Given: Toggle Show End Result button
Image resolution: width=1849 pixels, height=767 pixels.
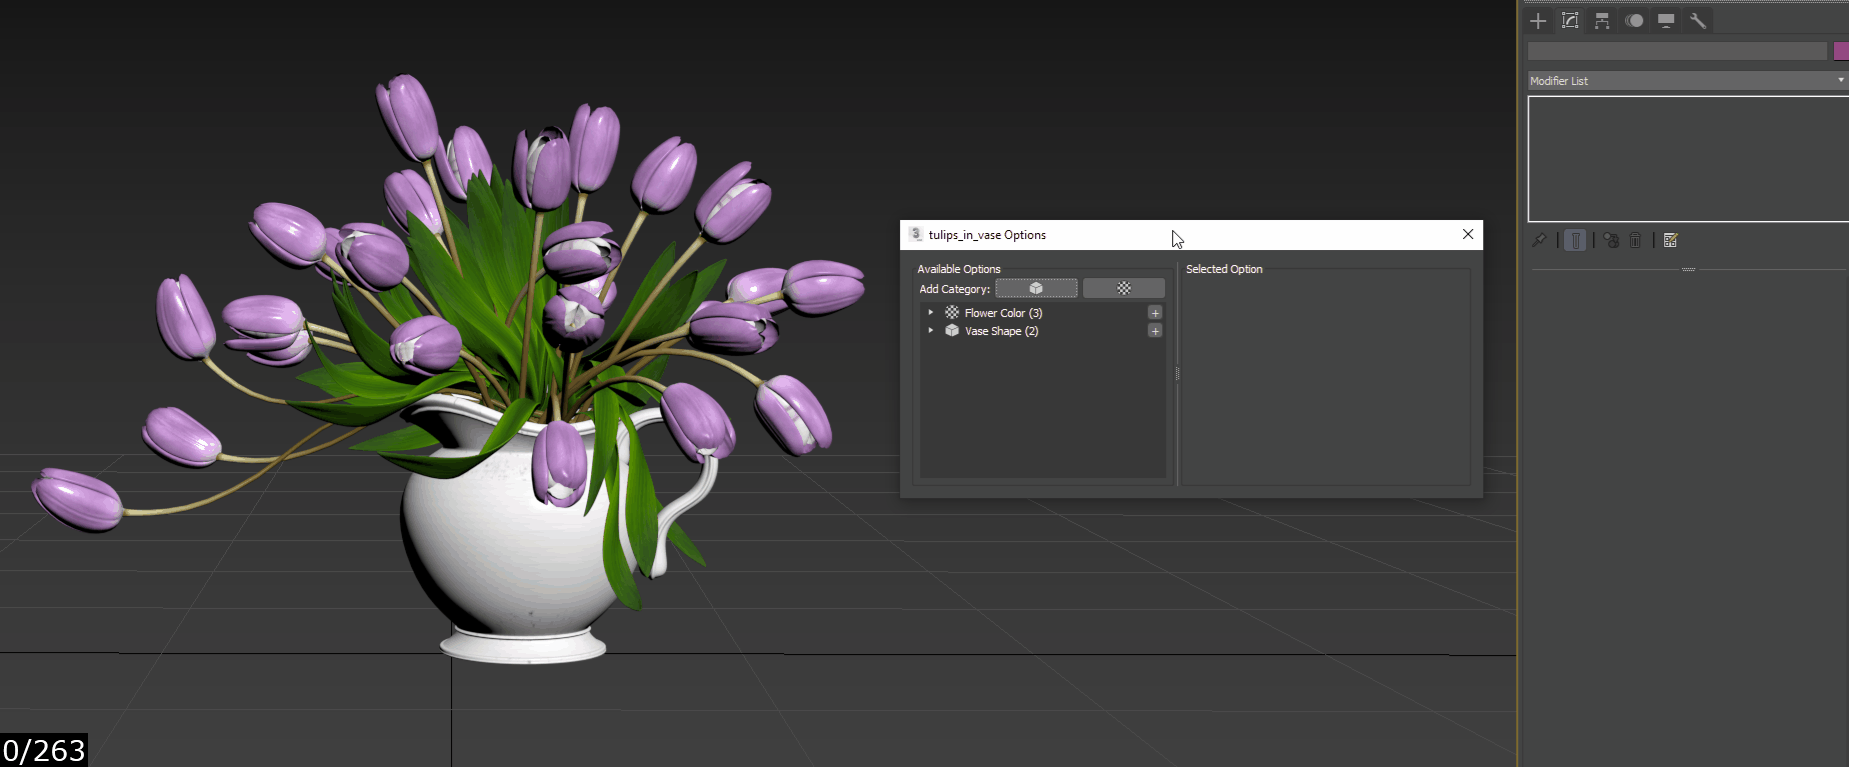Looking at the screenshot, I should (x=1575, y=240).
